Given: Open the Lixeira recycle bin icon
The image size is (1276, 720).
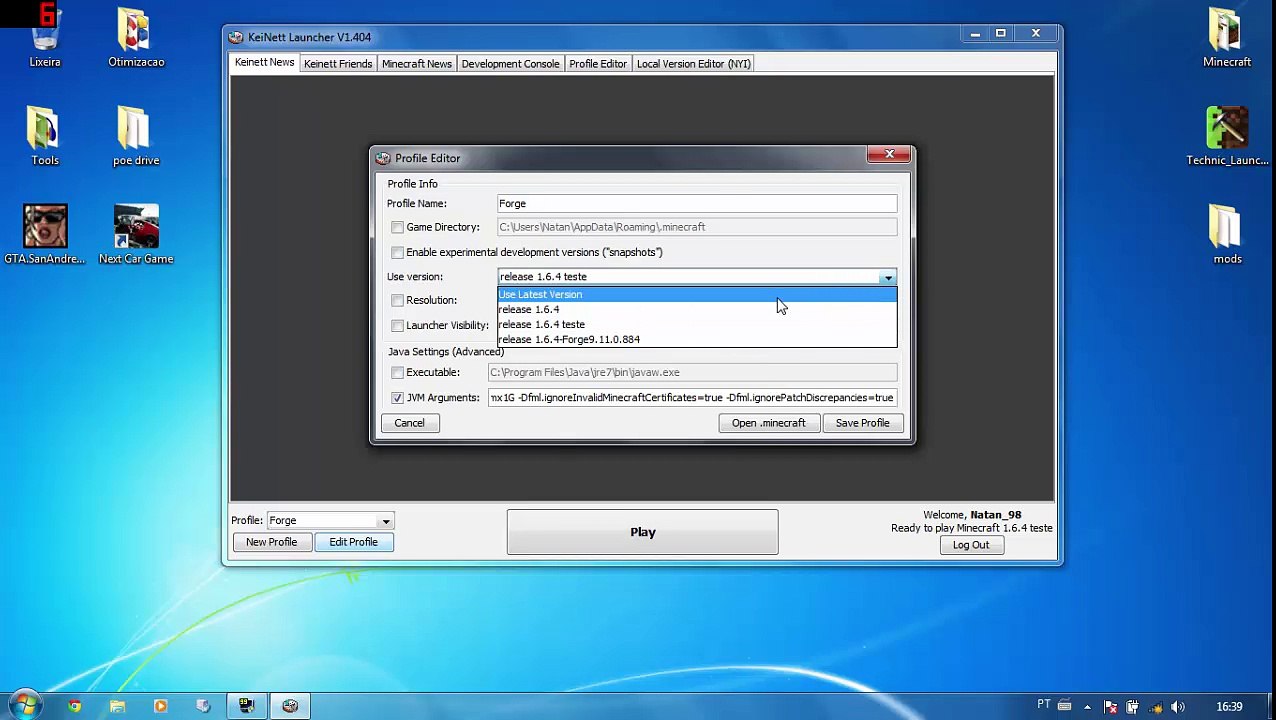Looking at the screenshot, I should [x=45, y=38].
